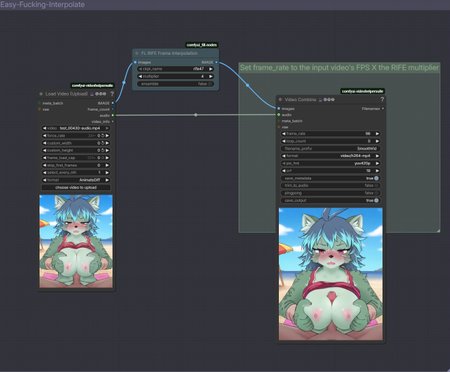Collapse the Video Combine node
This screenshot has height=372, width=450.
[x=280, y=100]
